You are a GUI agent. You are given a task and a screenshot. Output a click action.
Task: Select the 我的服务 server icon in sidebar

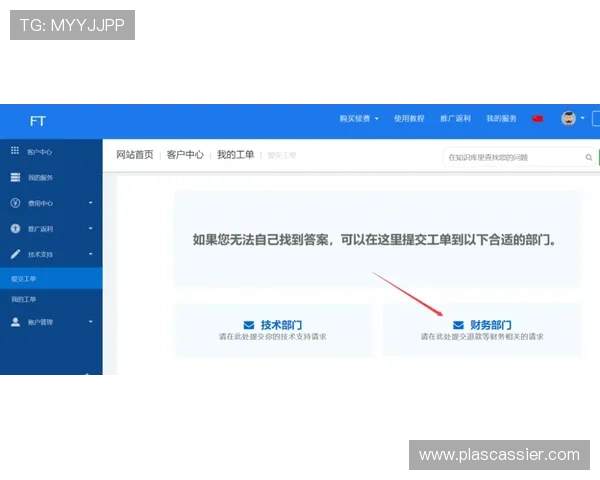tap(15, 177)
